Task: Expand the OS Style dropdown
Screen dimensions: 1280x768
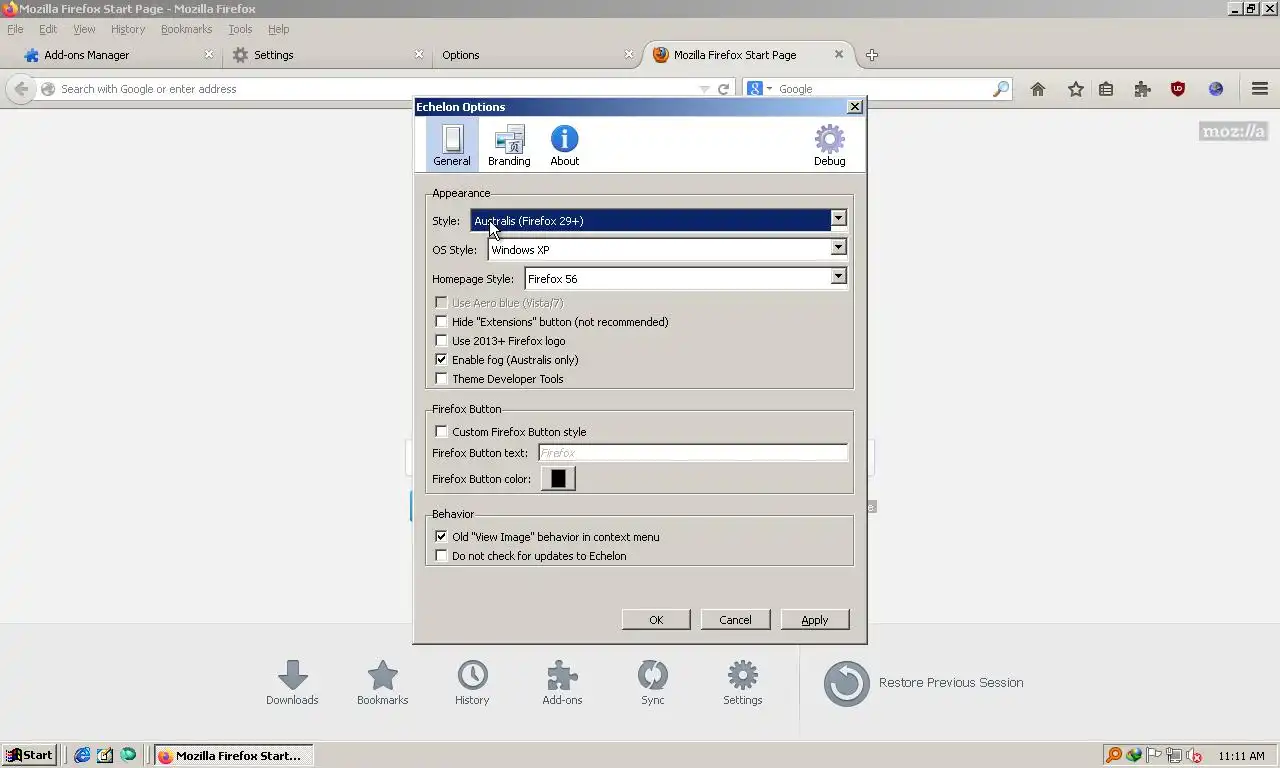Action: (838, 248)
